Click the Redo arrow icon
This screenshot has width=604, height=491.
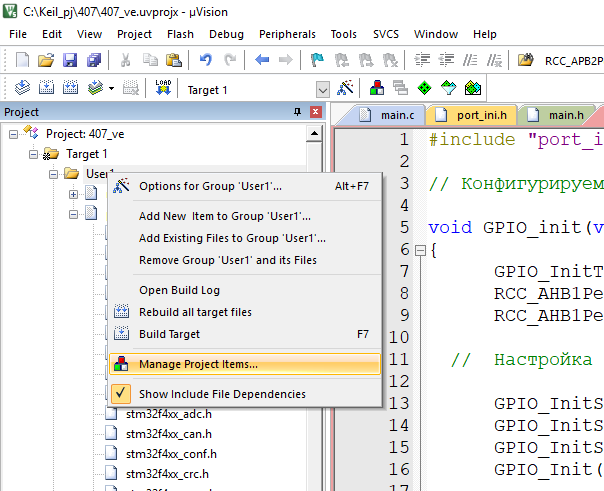(x=230, y=60)
